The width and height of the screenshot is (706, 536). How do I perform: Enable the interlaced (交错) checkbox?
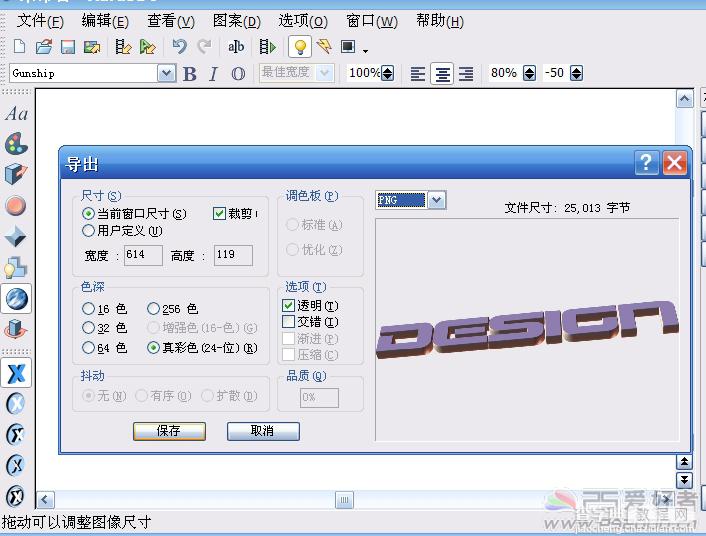coord(289,322)
